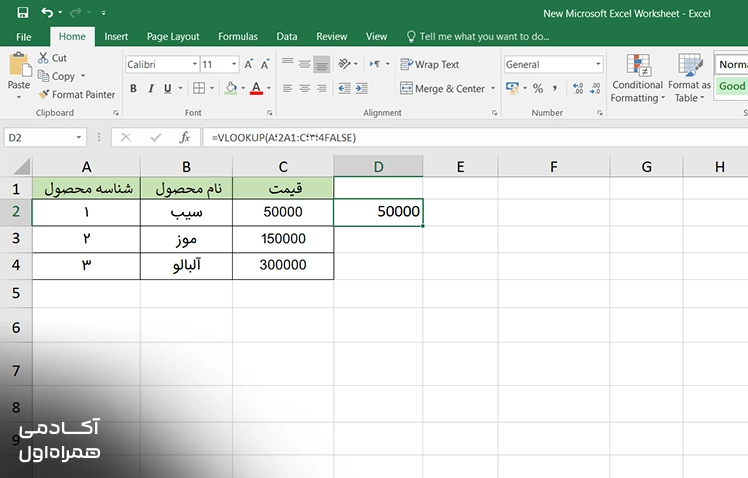The image size is (748, 478).
Task: Decrease decimal places
Action: [x=595, y=88]
